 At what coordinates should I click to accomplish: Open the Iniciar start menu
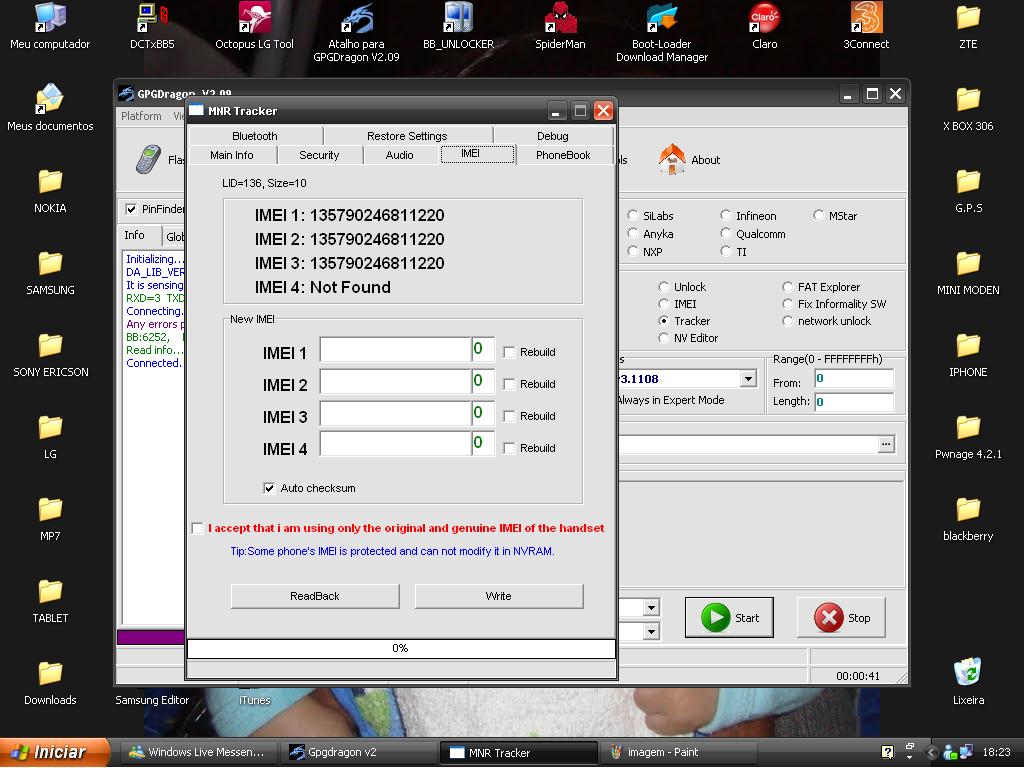click(x=55, y=752)
